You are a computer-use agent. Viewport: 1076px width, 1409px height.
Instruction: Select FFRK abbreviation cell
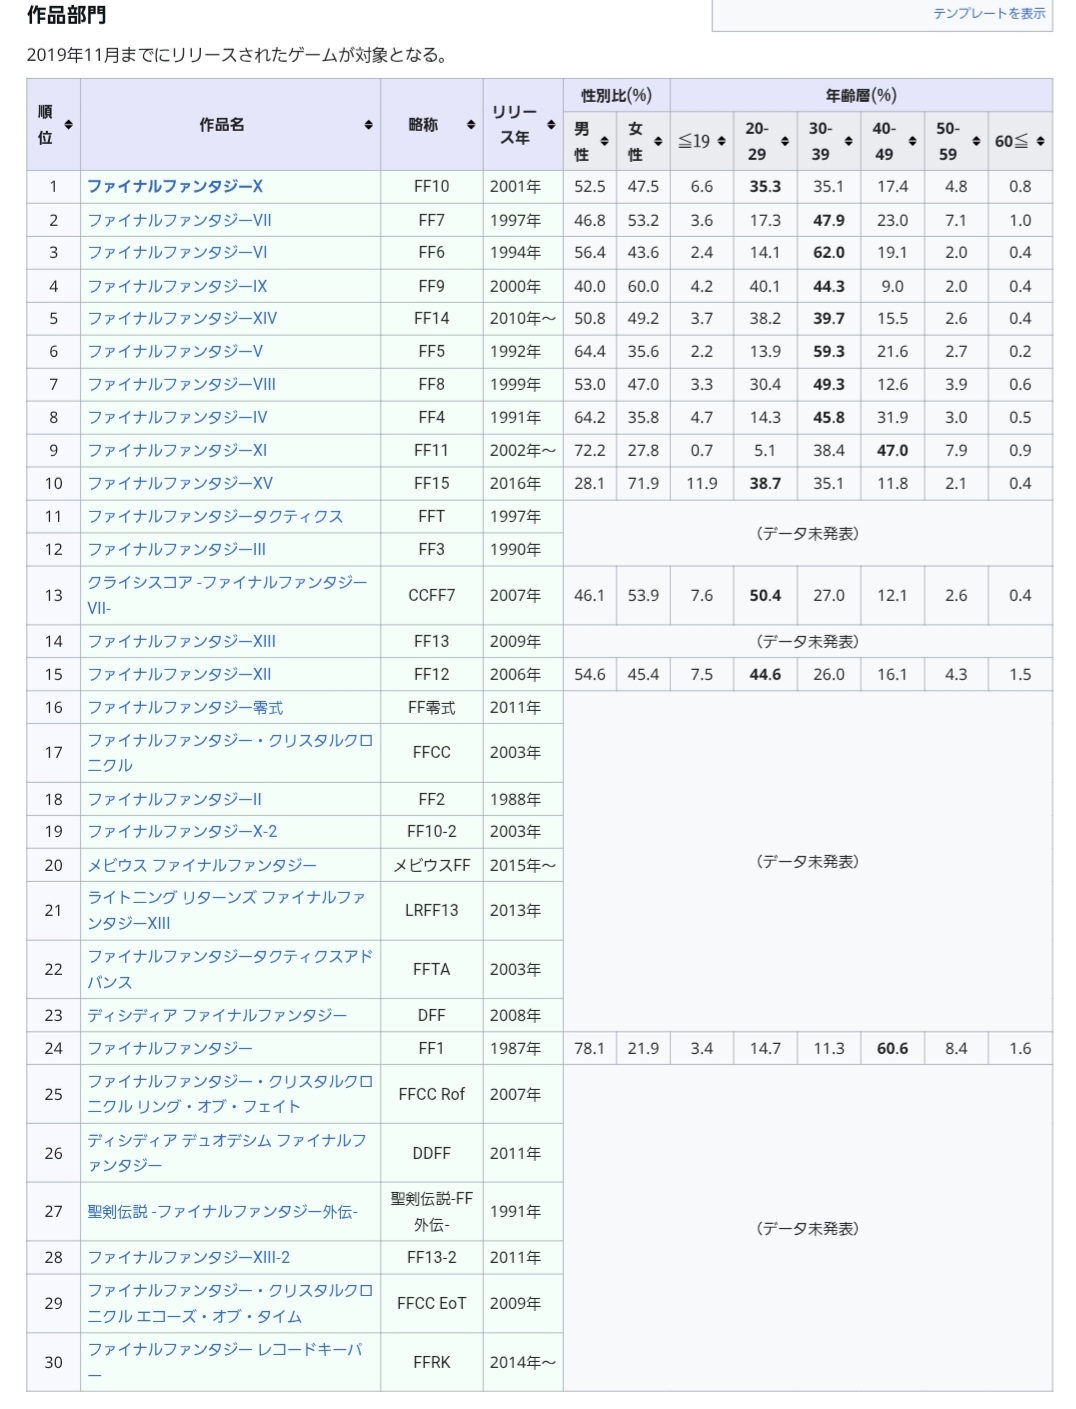pyautogui.click(x=432, y=1362)
